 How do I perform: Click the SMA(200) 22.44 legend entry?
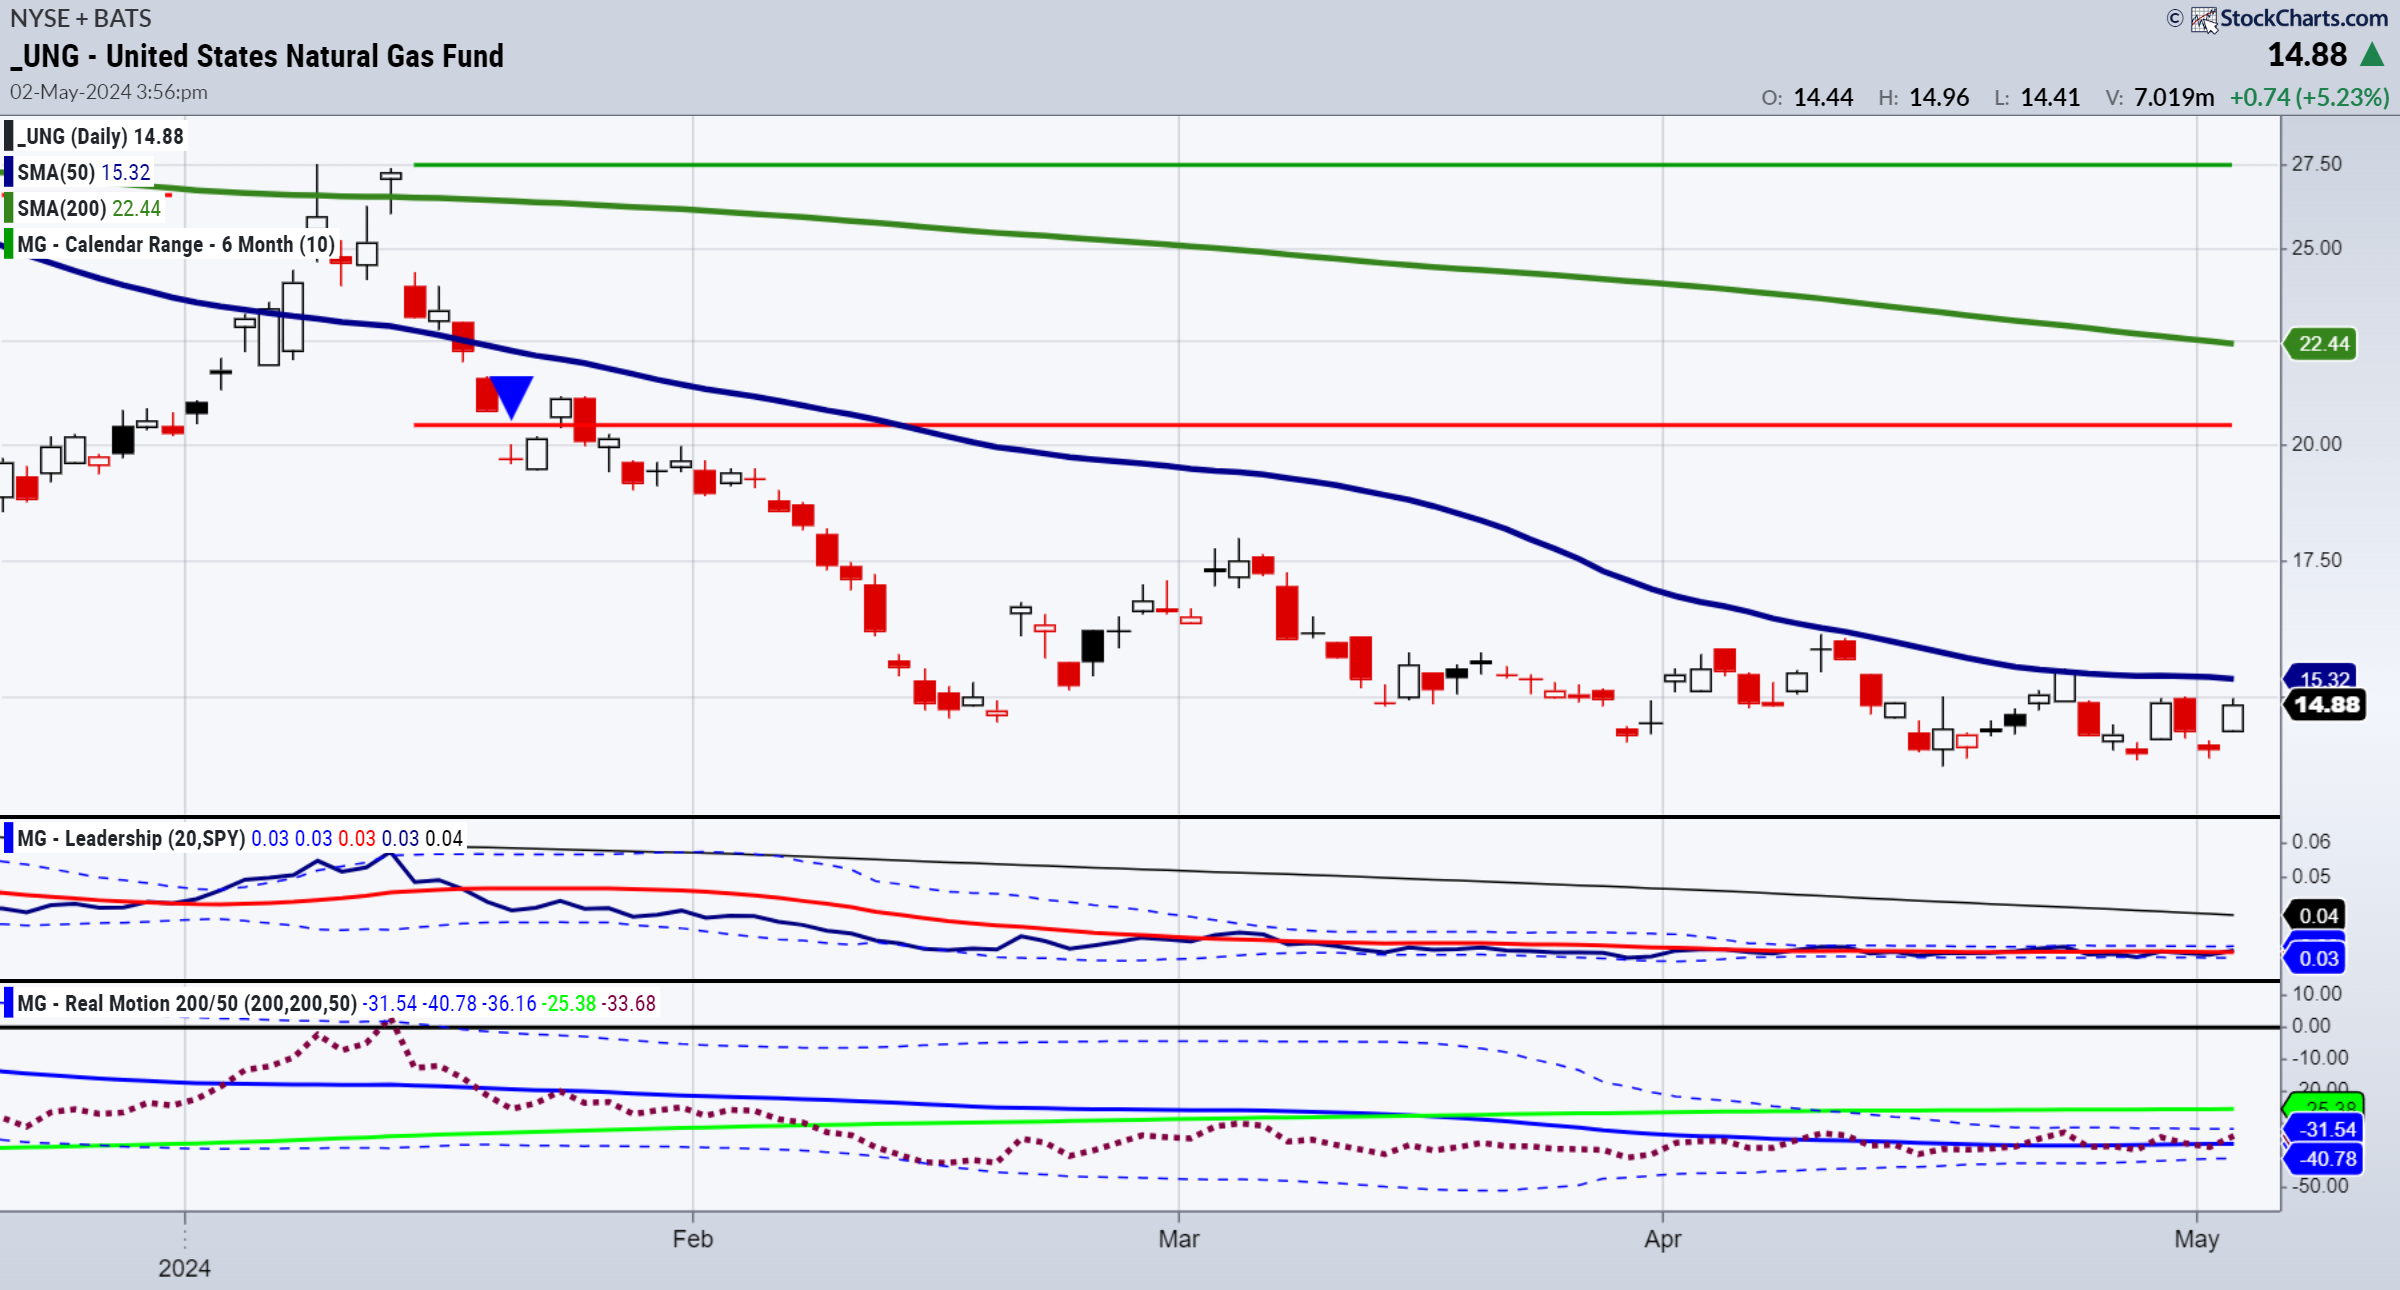coord(89,208)
